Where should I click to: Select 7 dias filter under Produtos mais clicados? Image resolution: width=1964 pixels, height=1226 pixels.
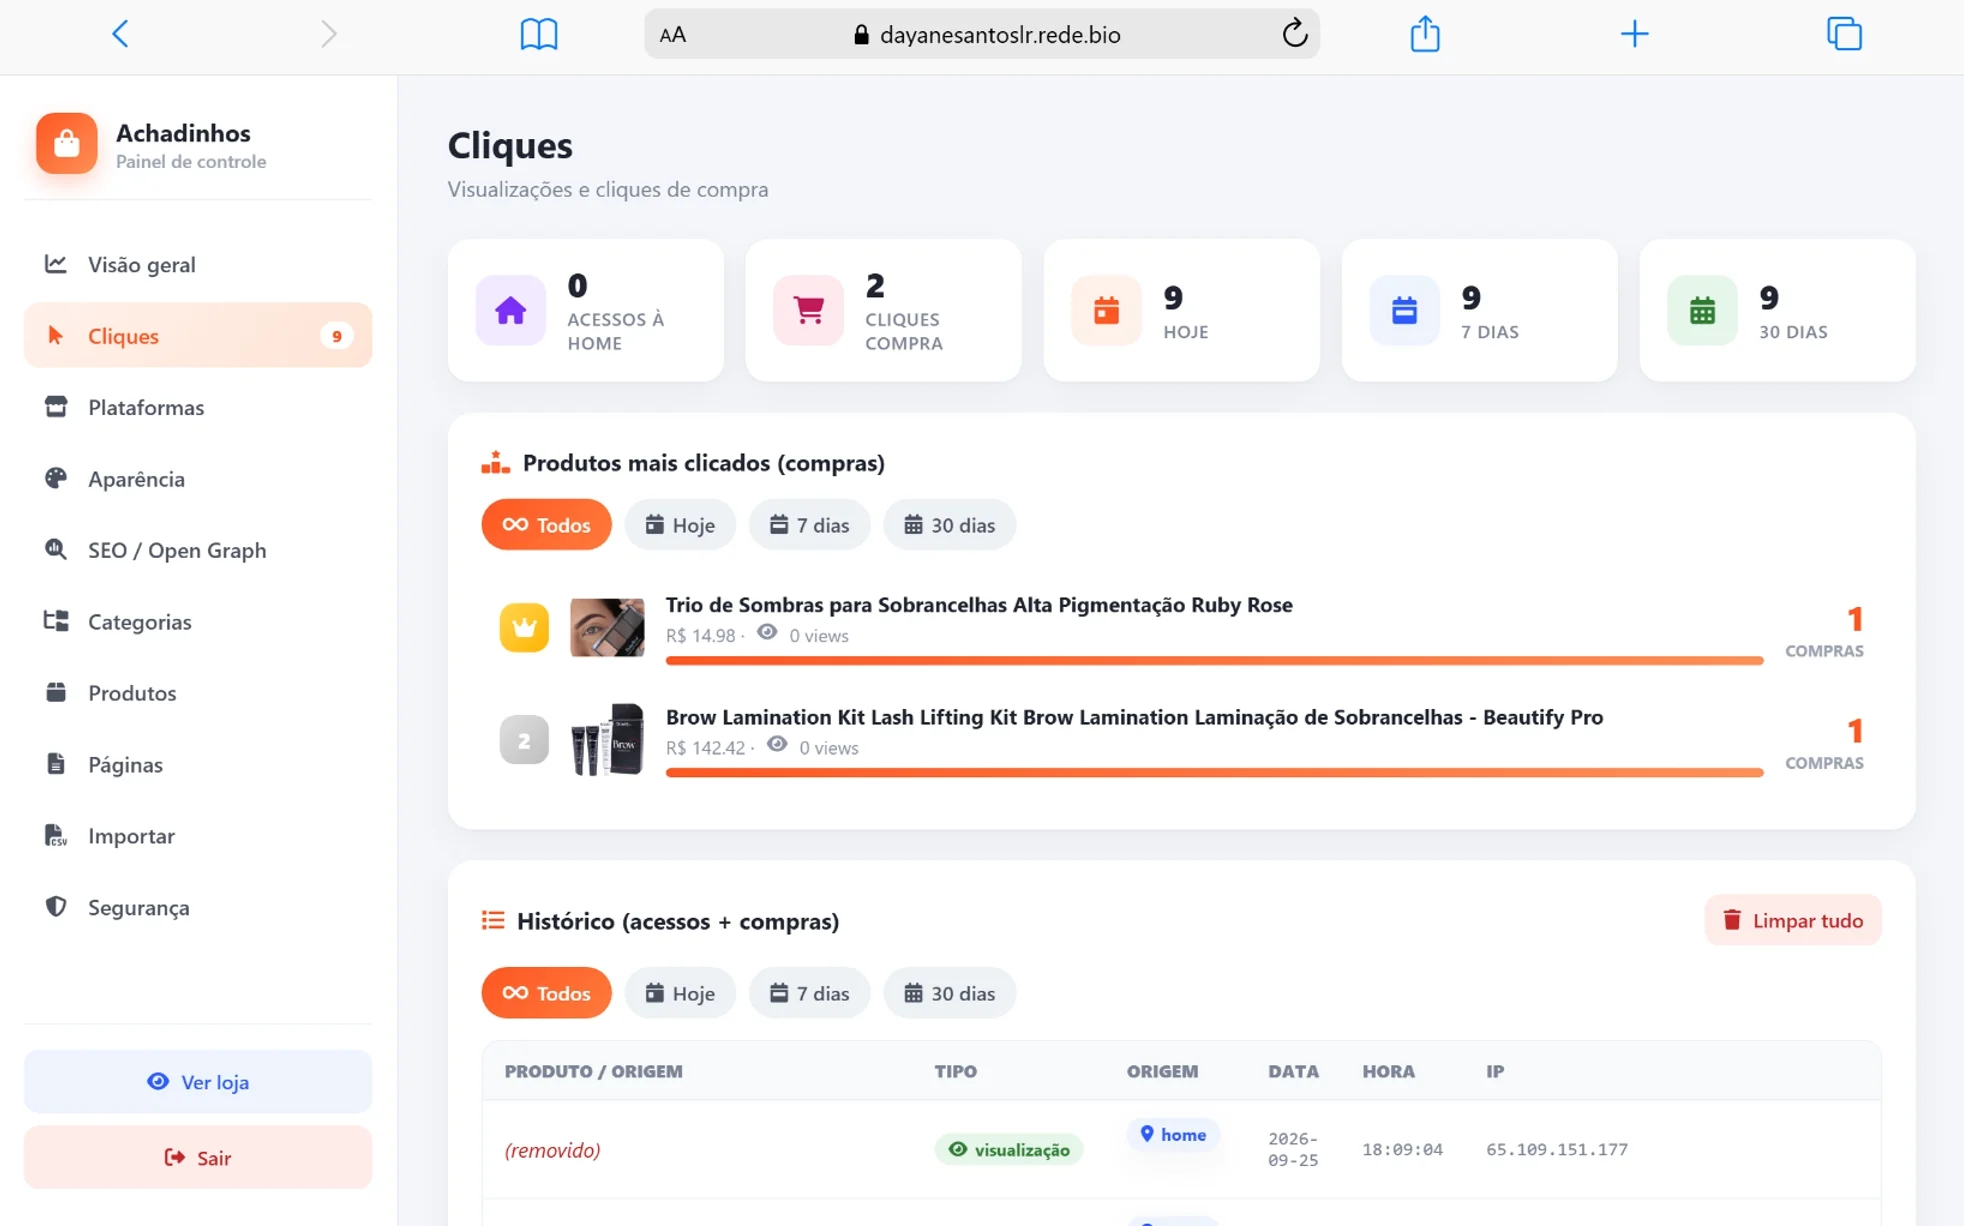coord(809,524)
